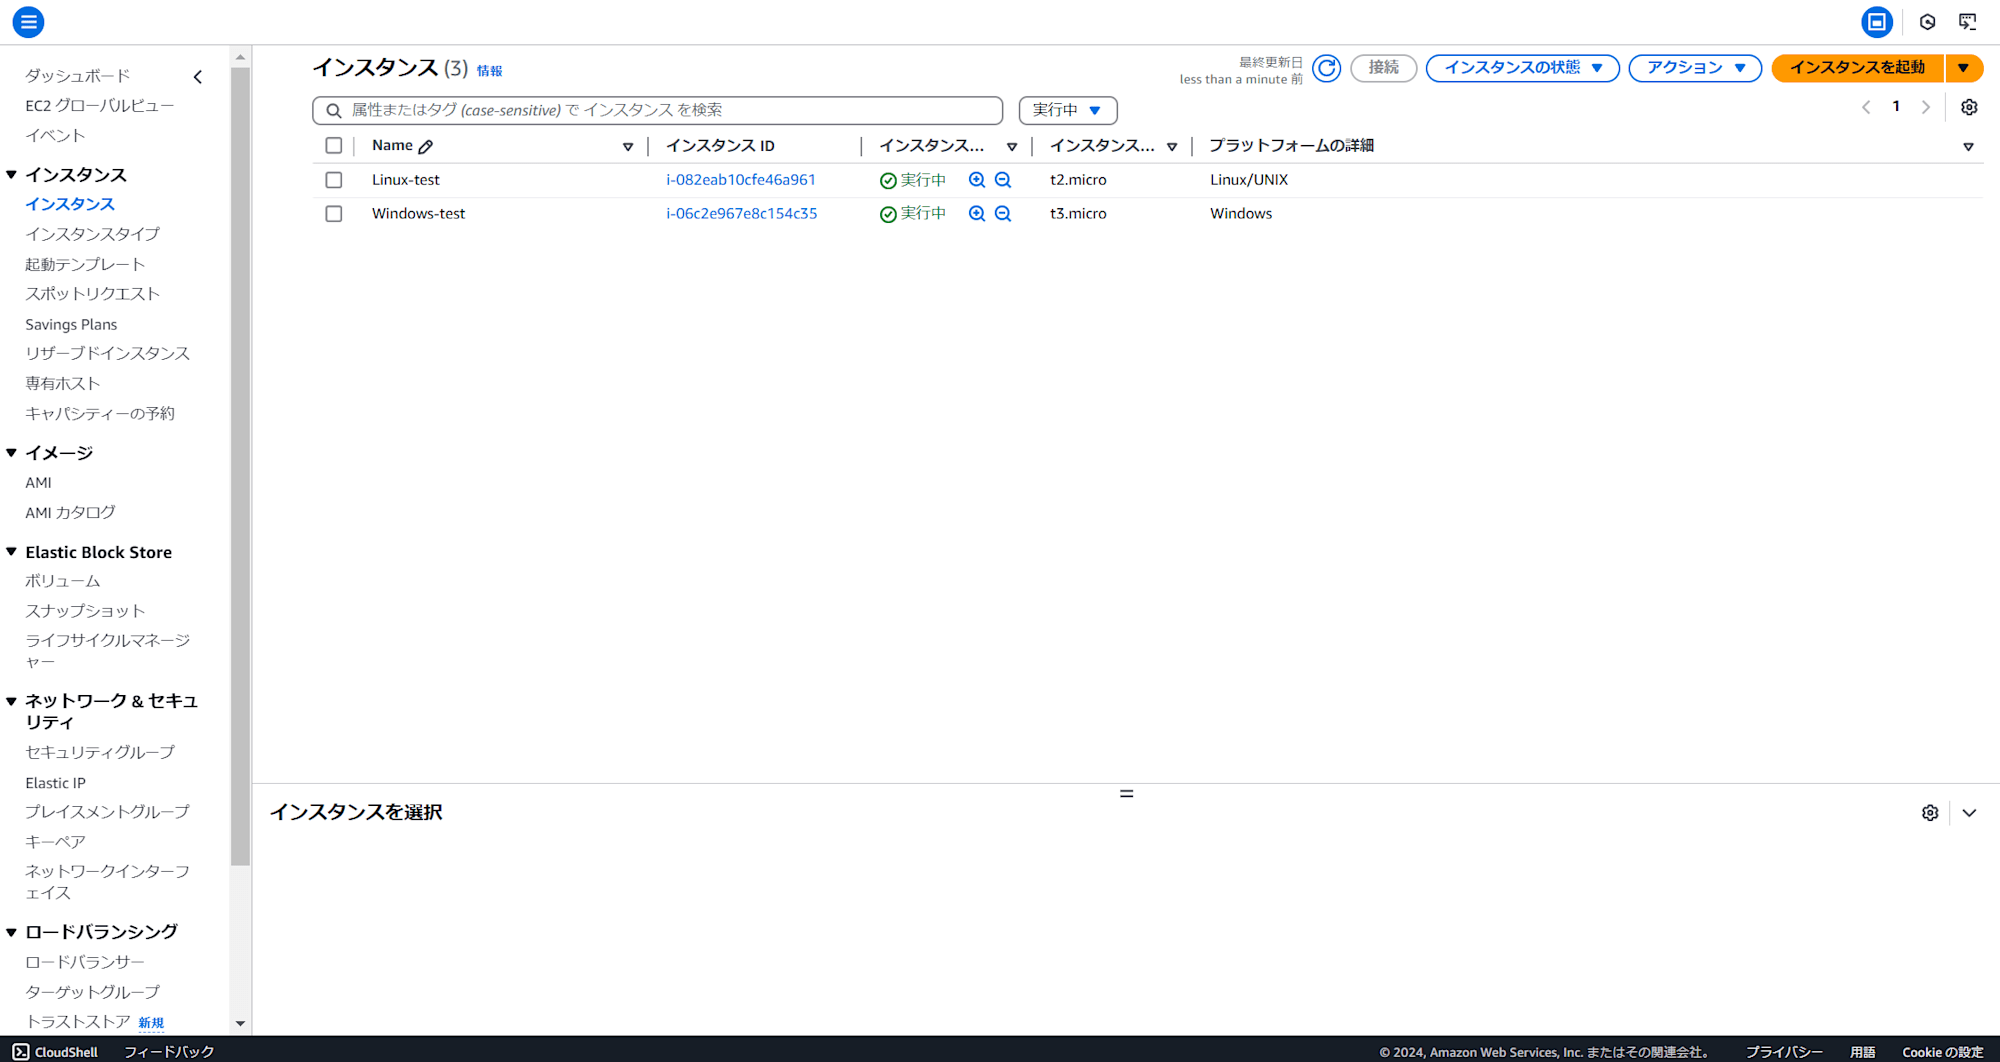Collapse Elastic Block Store section

(12, 552)
